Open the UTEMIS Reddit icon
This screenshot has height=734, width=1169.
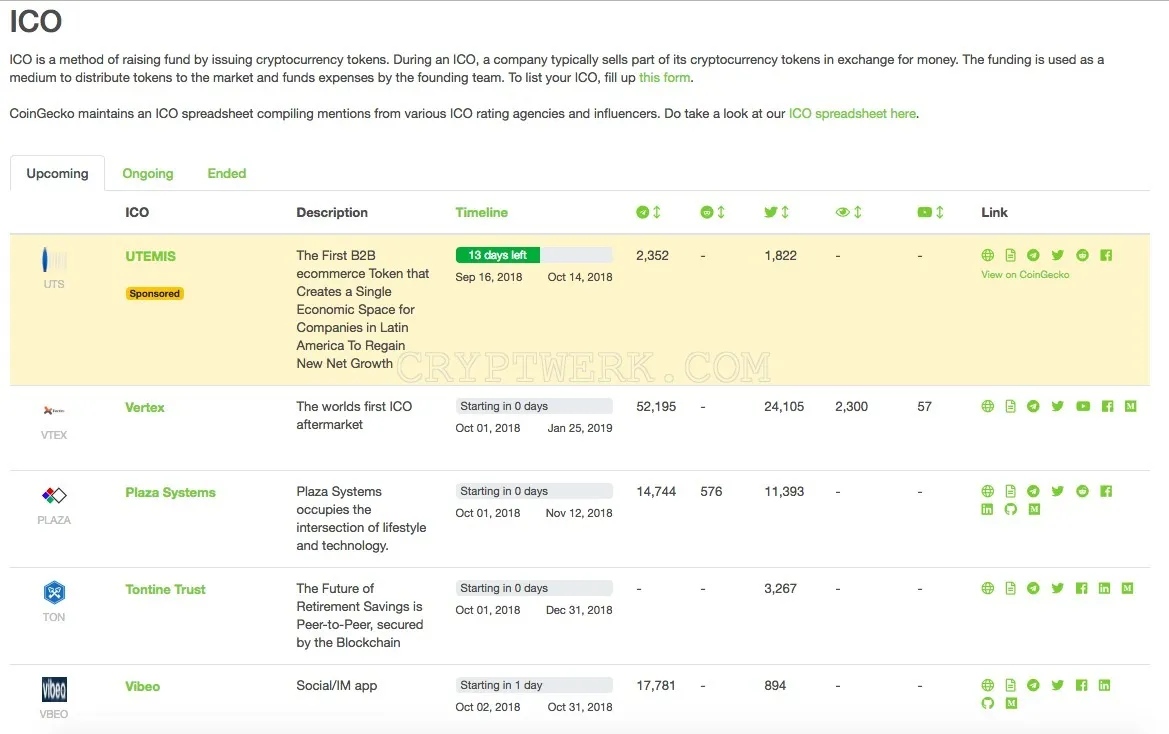[1082, 256]
